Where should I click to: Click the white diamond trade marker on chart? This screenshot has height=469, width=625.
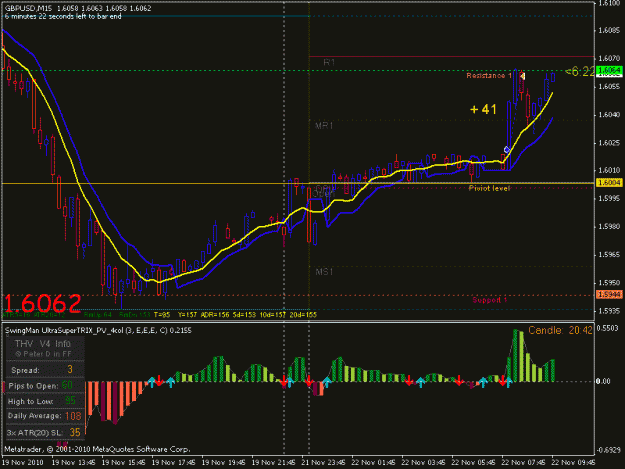(x=506, y=150)
